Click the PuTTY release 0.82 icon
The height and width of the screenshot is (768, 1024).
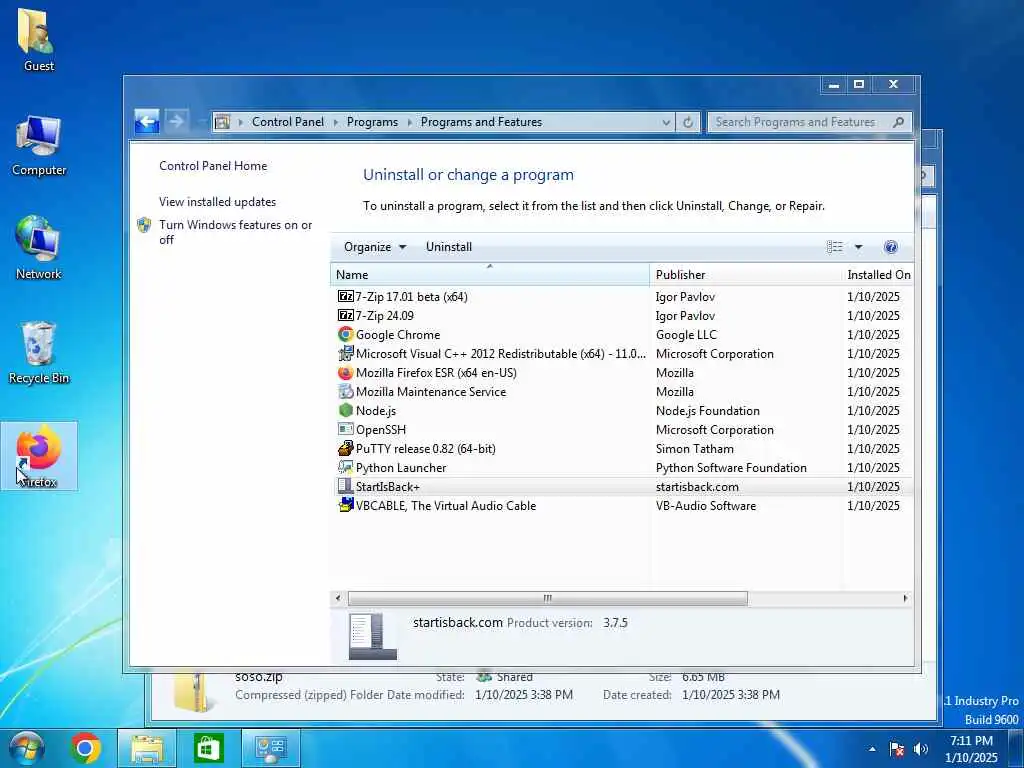pos(345,448)
